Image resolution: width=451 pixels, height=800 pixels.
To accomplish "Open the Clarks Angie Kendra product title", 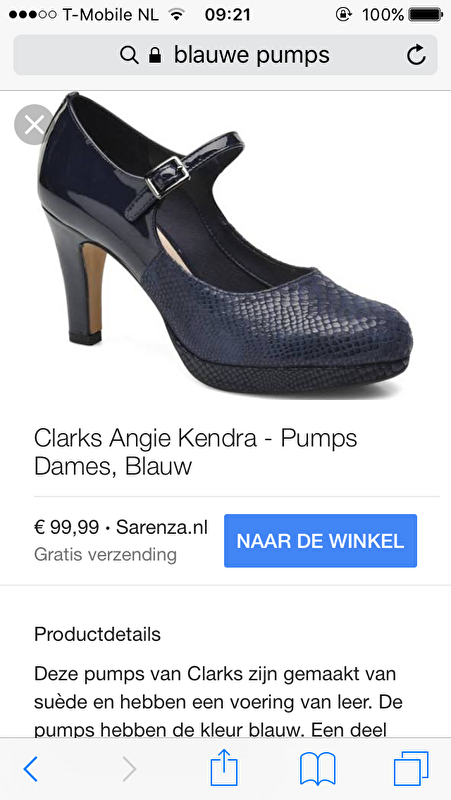I will pos(196,452).
